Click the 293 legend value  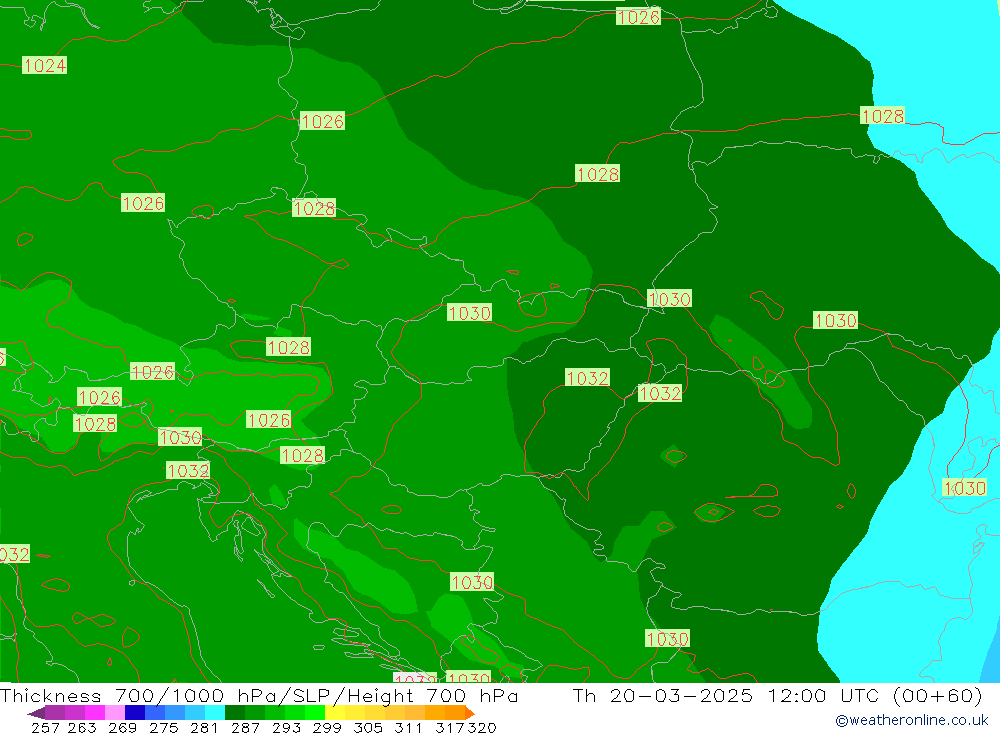point(286,727)
